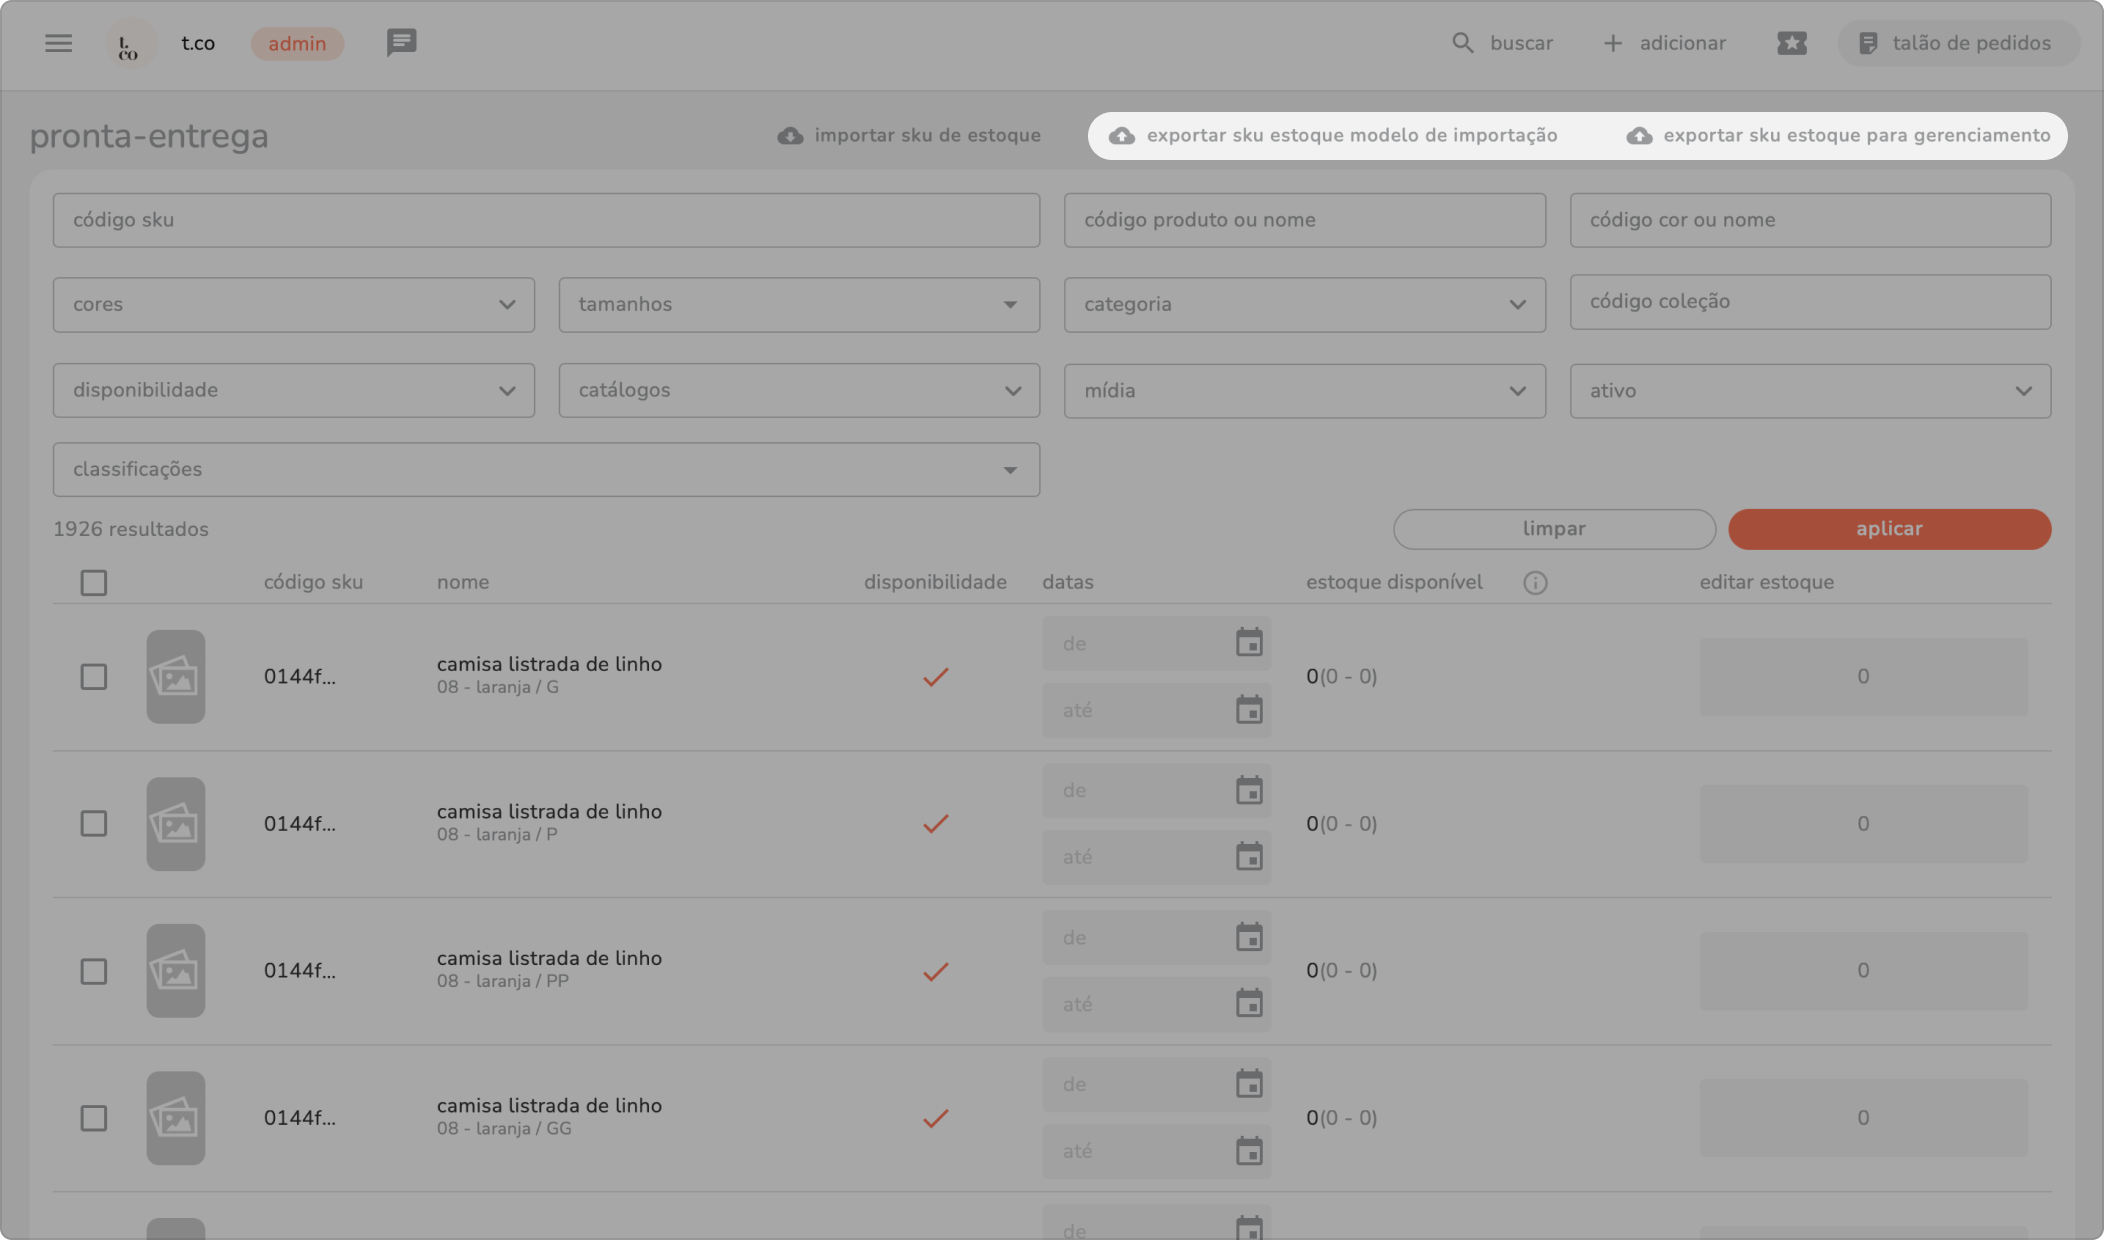The height and width of the screenshot is (1240, 2104).
Task: Open the hamburger menu icon
Action: (x=58, y=43)
